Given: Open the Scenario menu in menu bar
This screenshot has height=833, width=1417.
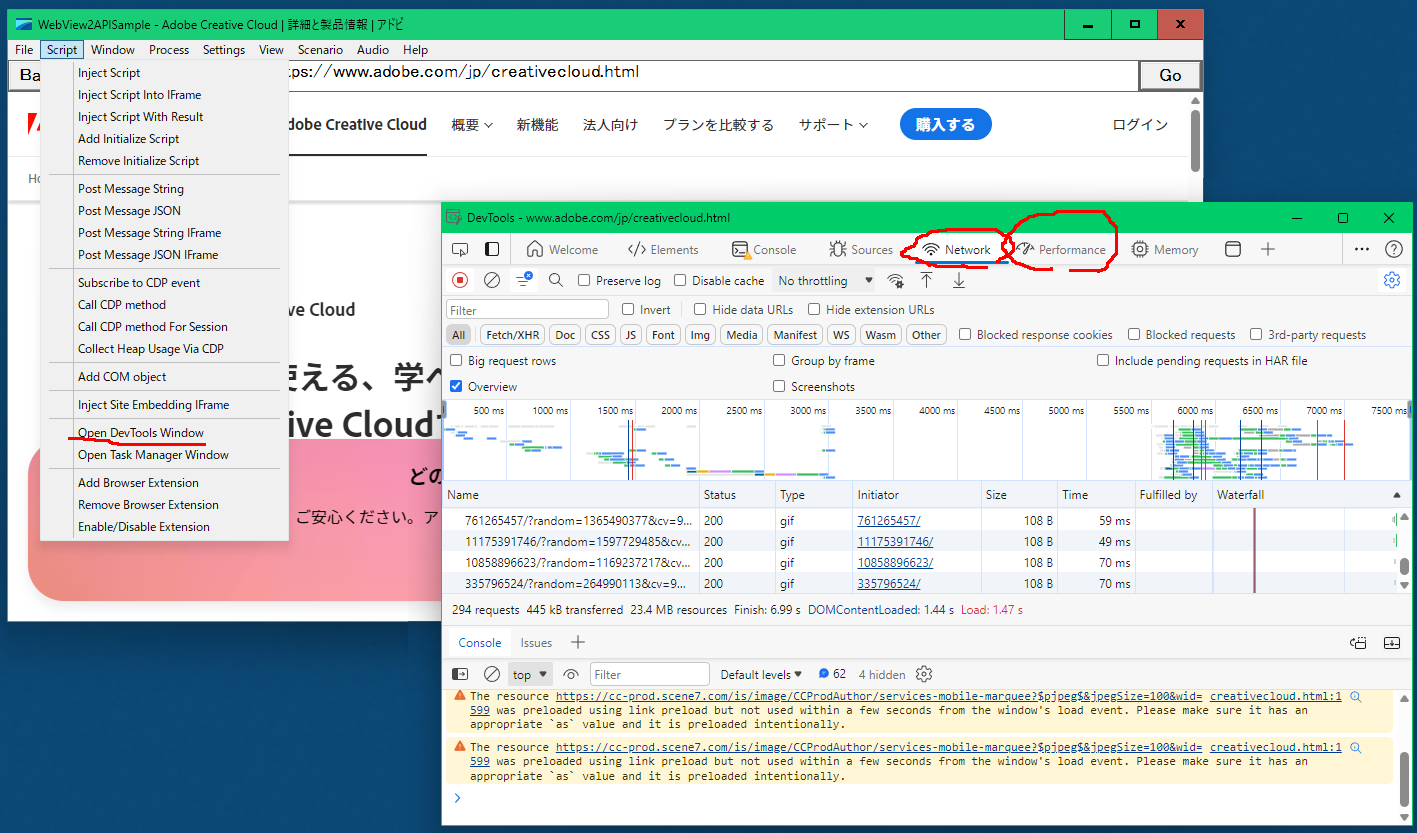Looking at the screenshot, I should tap(320, 50).
